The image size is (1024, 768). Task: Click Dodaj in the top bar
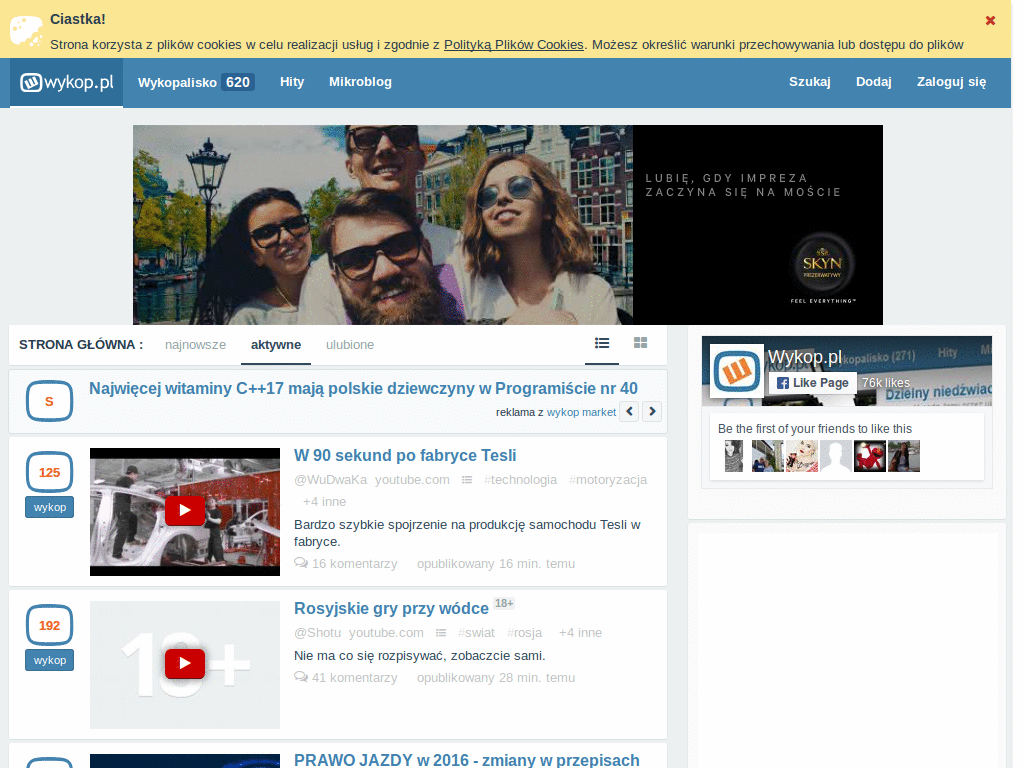pyautogui.click(x=874, y=82)
